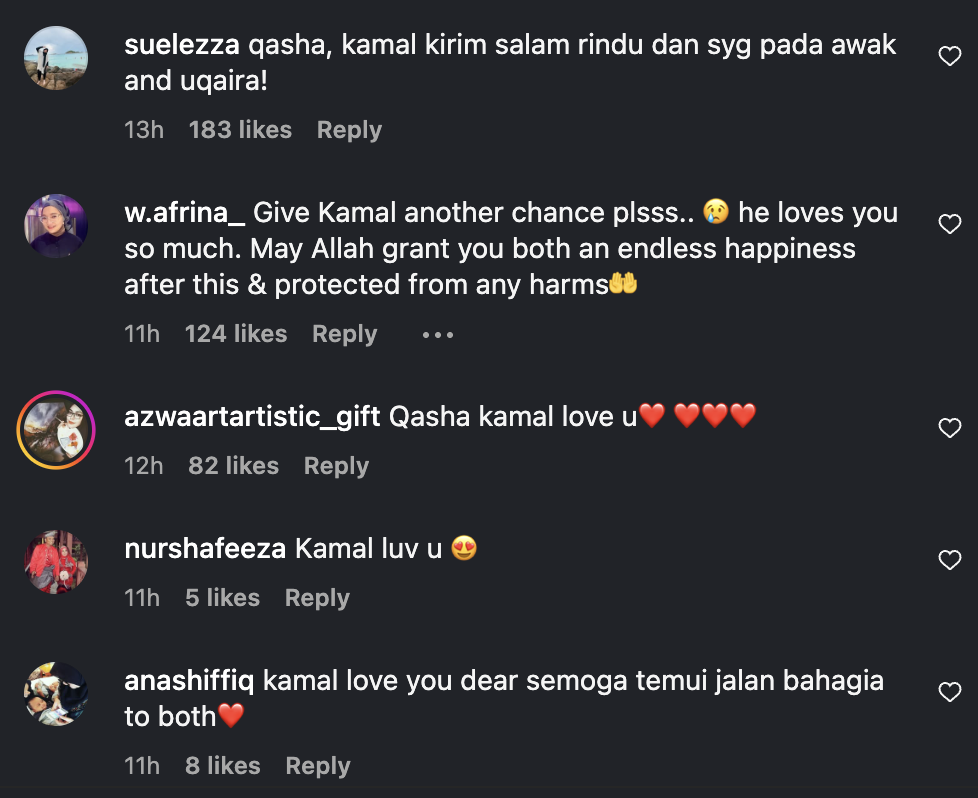View azwaartartistic_gift's story from the avatar ring

click(x=56, y=430)
